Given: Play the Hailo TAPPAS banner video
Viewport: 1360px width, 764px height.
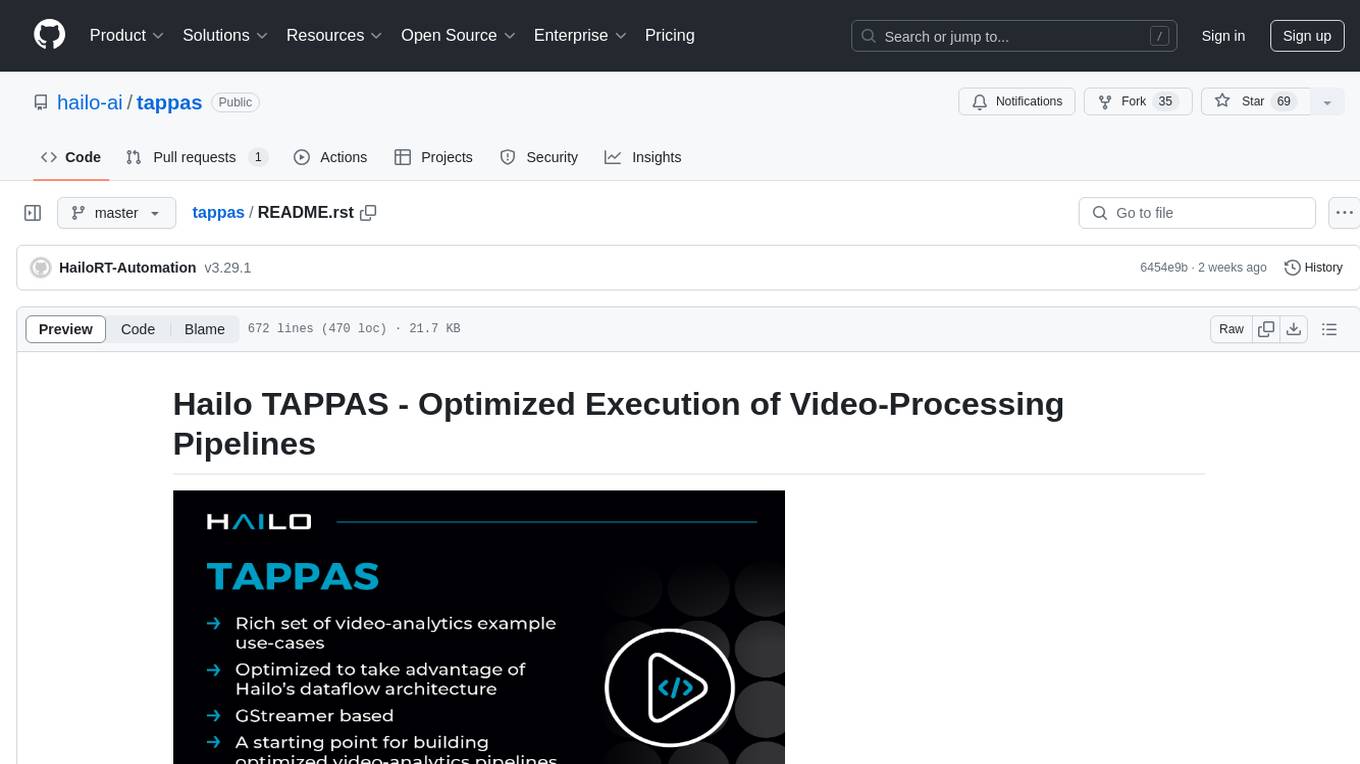Looking at the screenshot, I should [670, 688].
